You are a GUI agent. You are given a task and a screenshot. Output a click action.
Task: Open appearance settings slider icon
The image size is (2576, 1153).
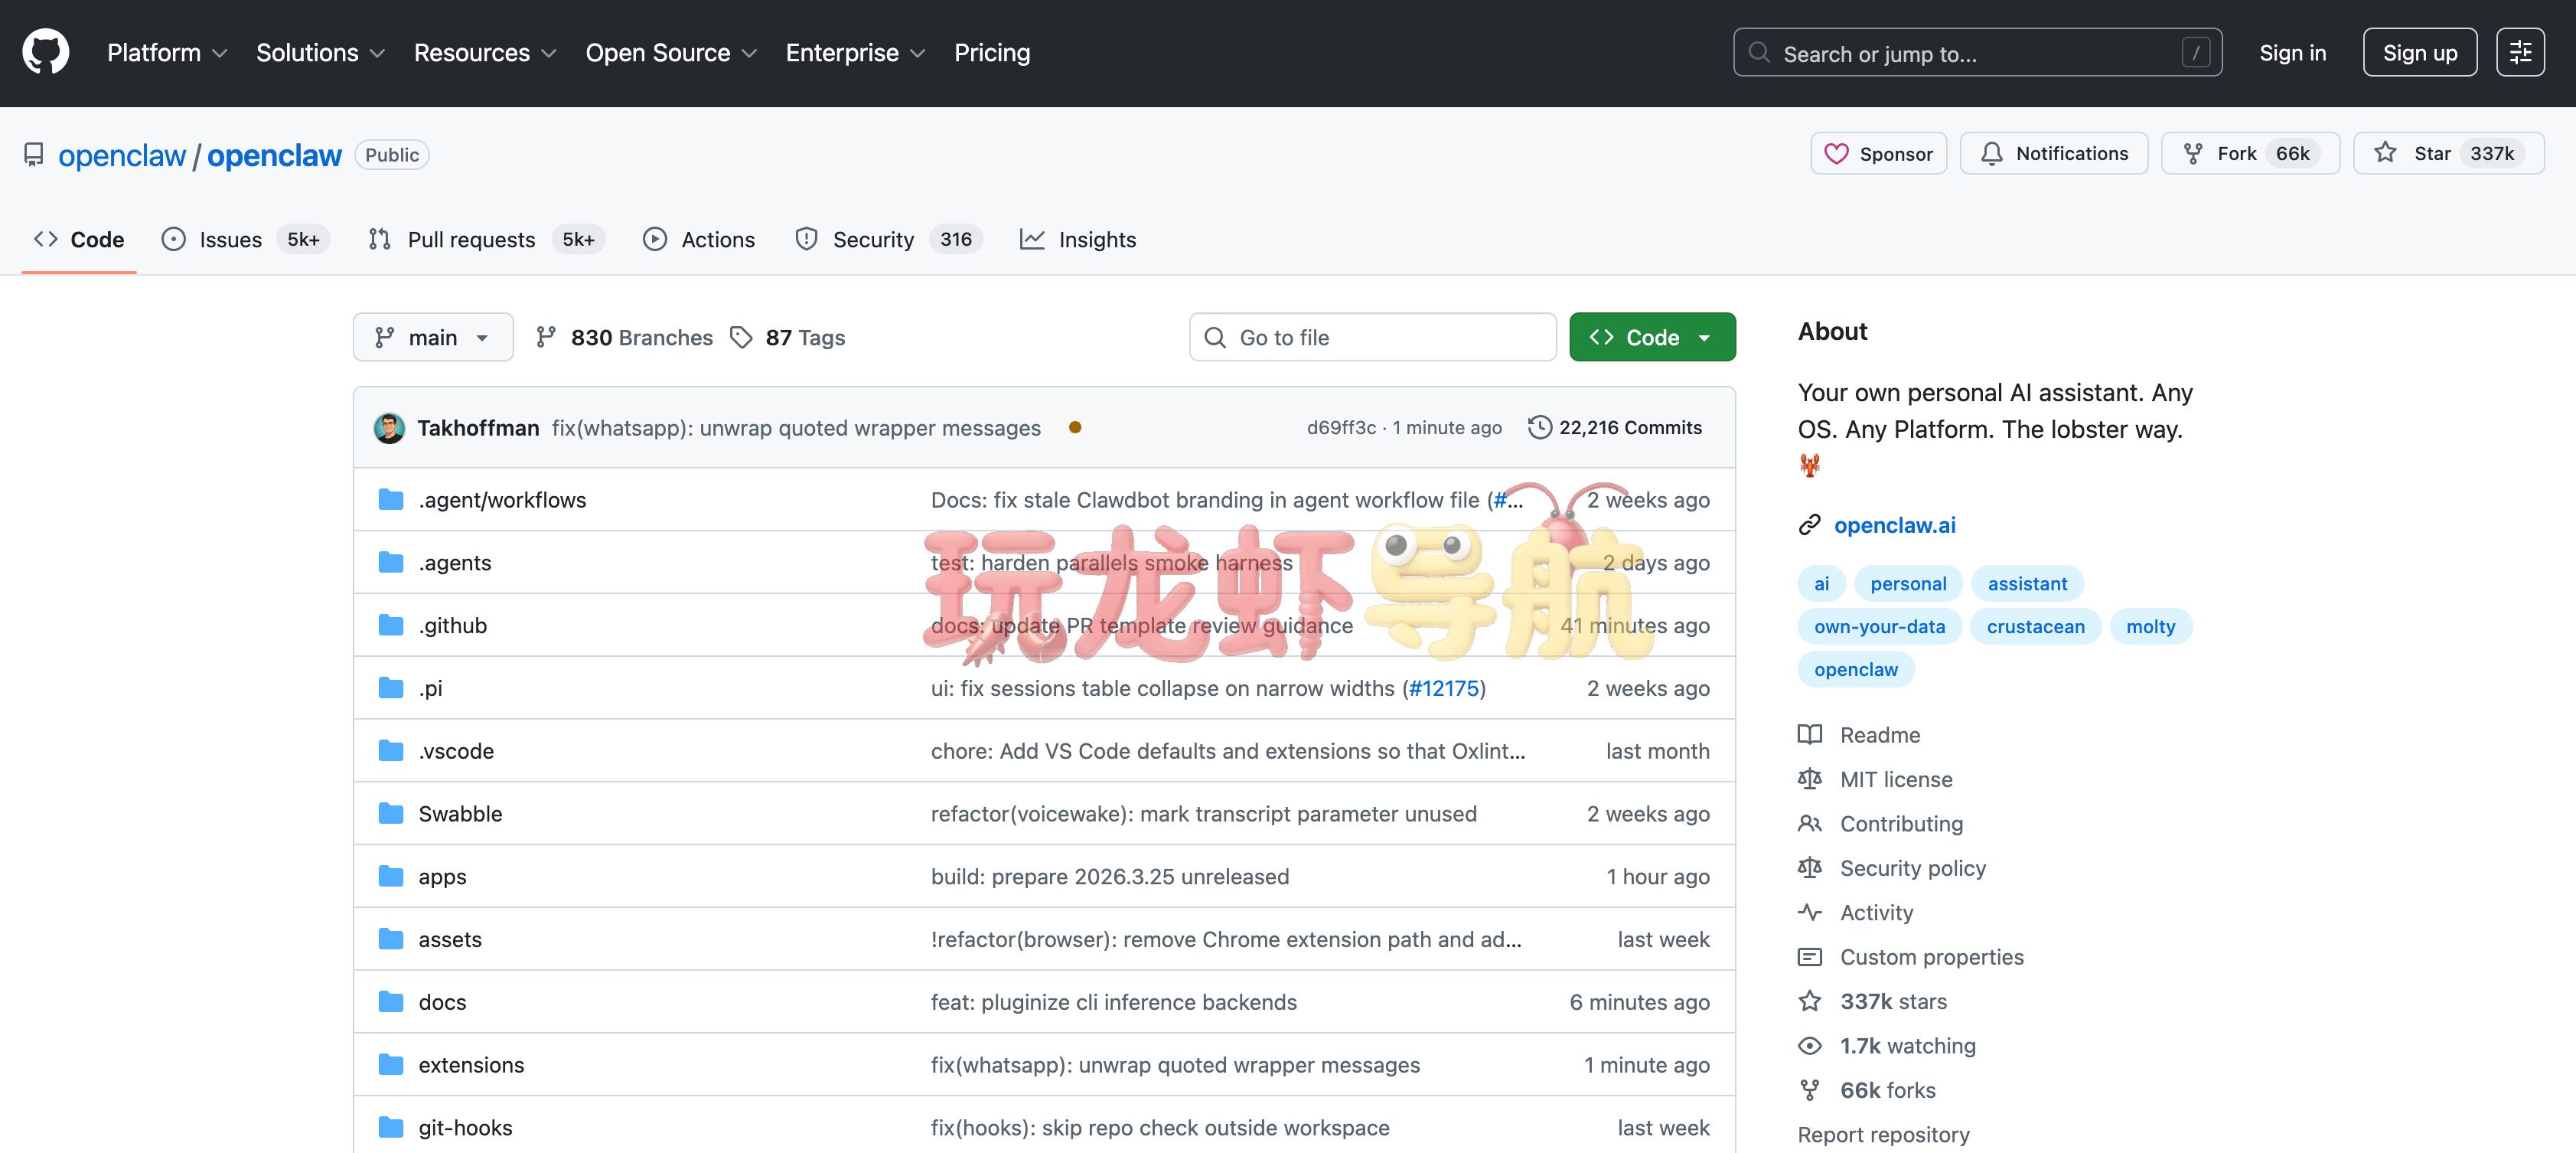[x=2520, y=53]
